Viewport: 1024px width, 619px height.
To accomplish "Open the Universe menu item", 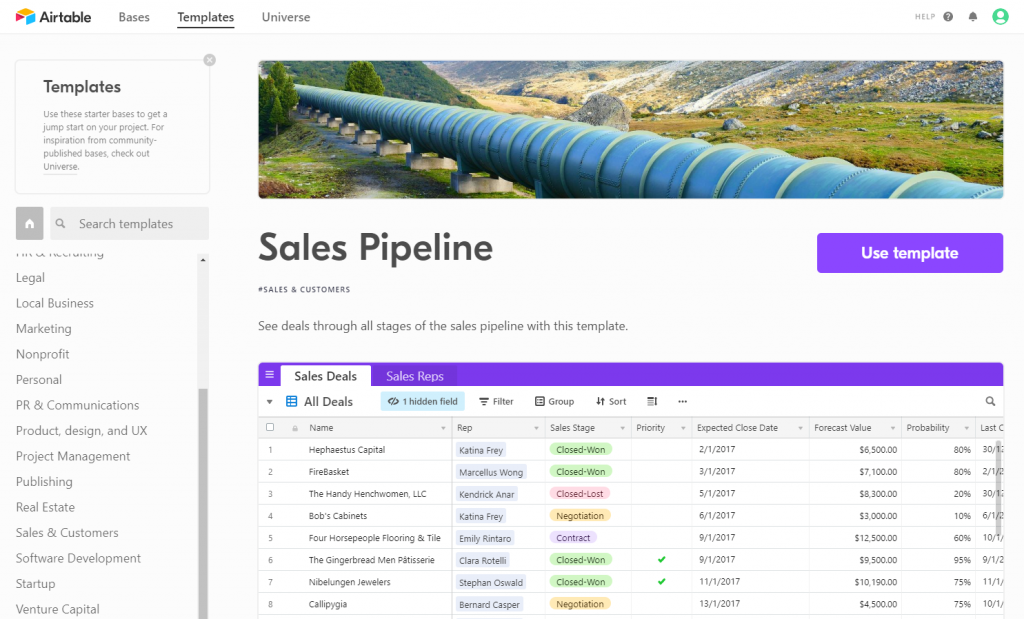I will pyautogui.click(x=286, y=17).
